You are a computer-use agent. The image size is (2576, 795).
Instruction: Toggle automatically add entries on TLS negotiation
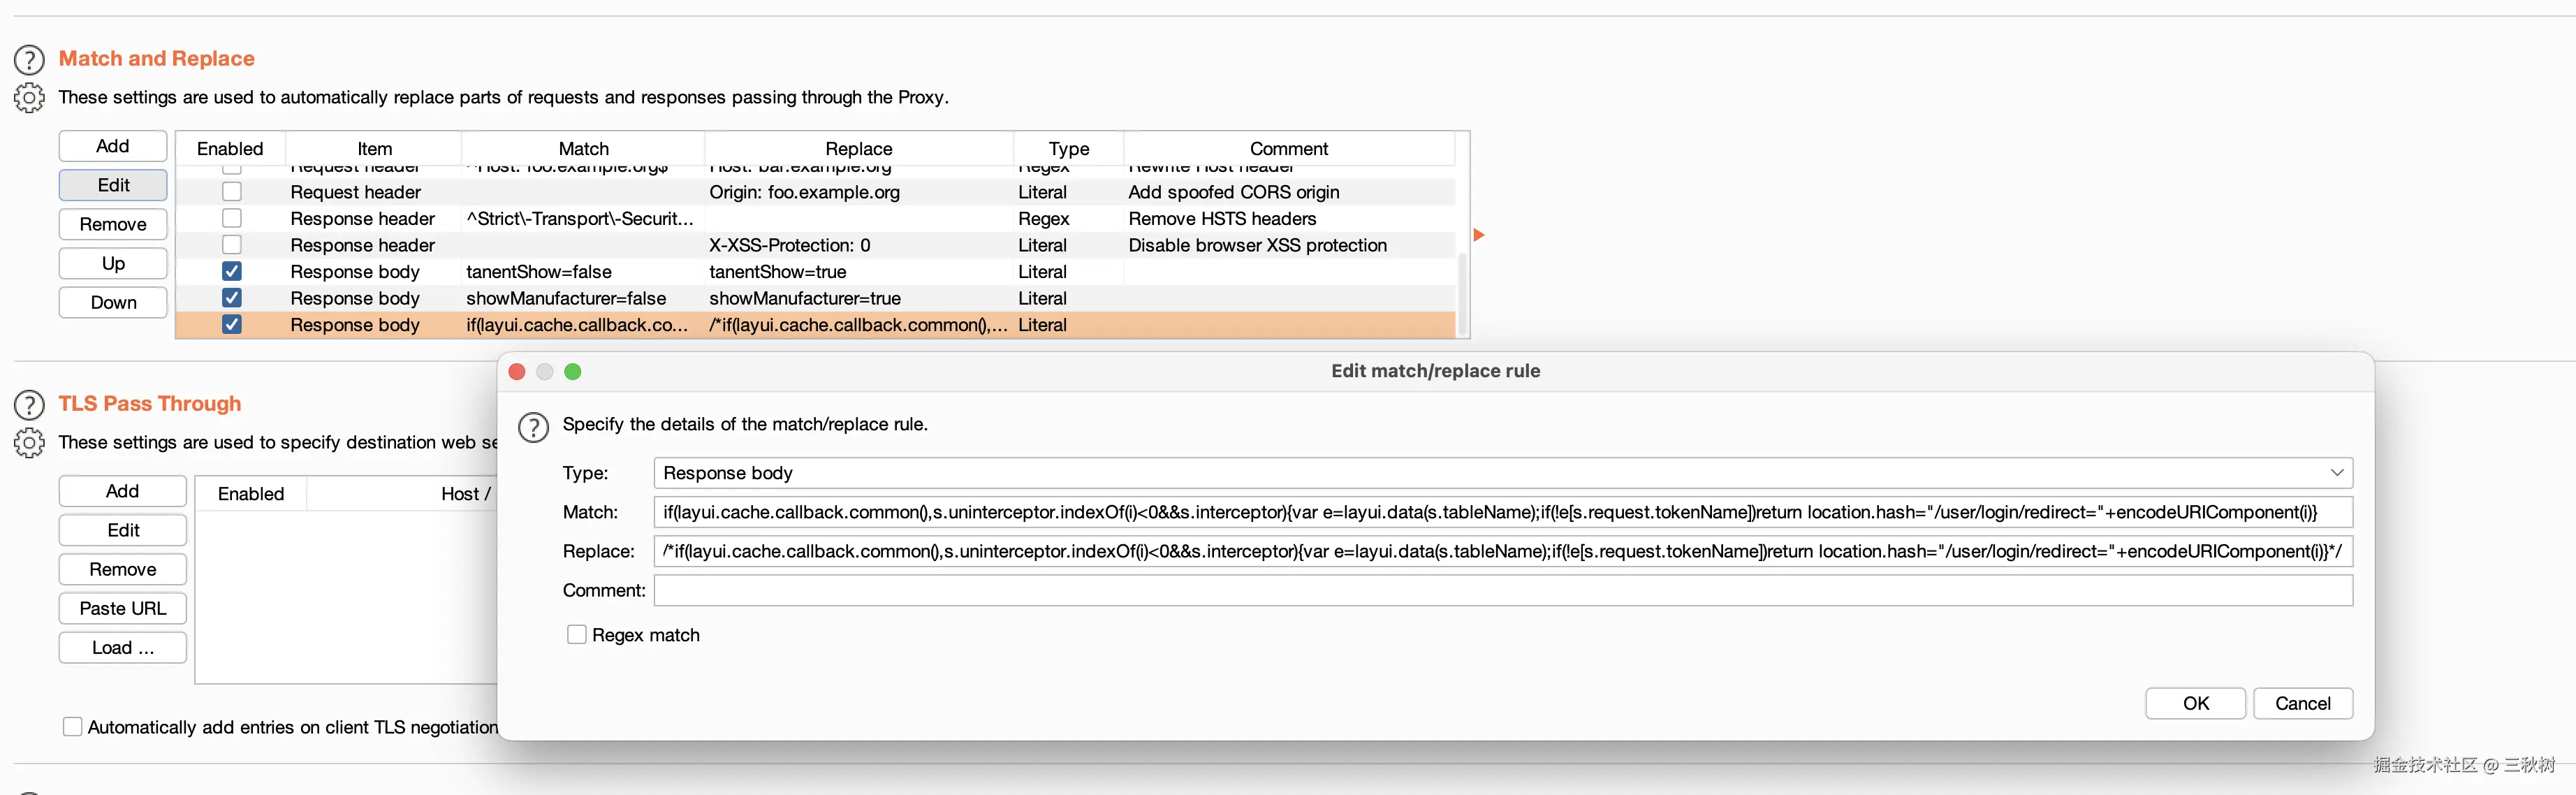click(x=73, y=727)
